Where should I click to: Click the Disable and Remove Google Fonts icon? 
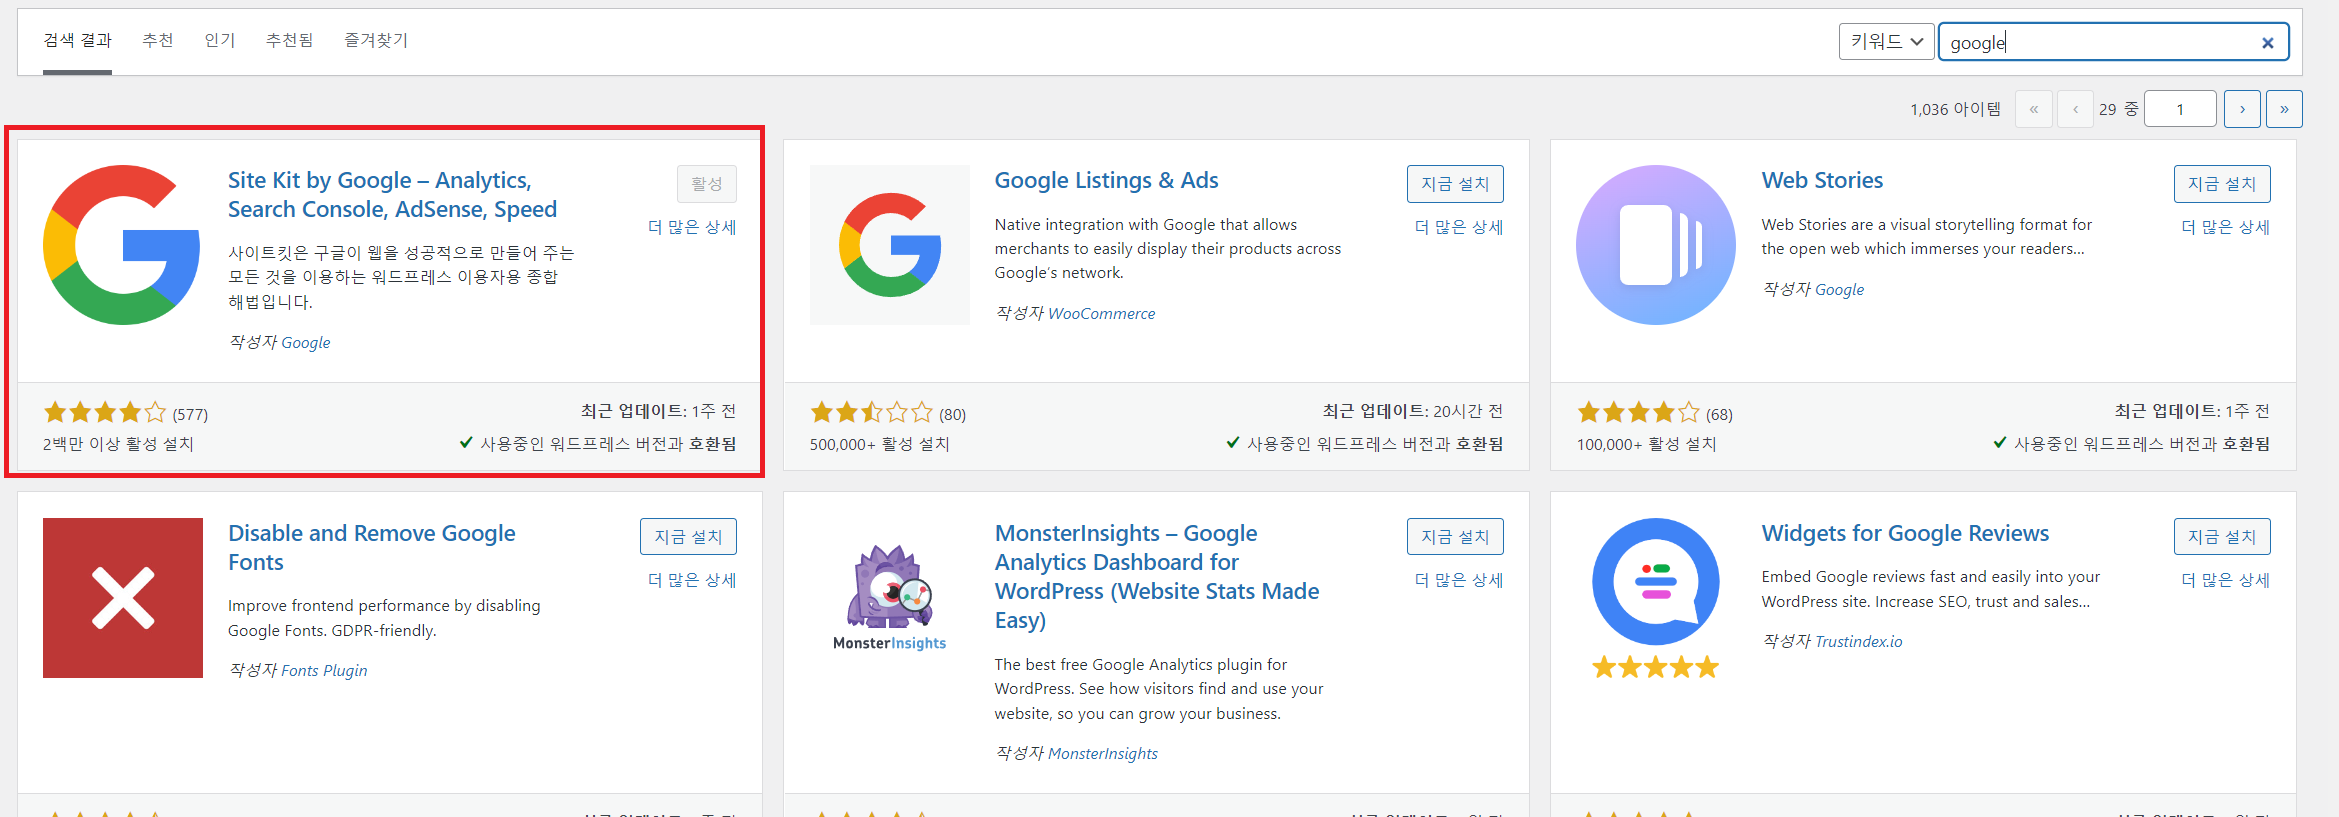(122, 597)
